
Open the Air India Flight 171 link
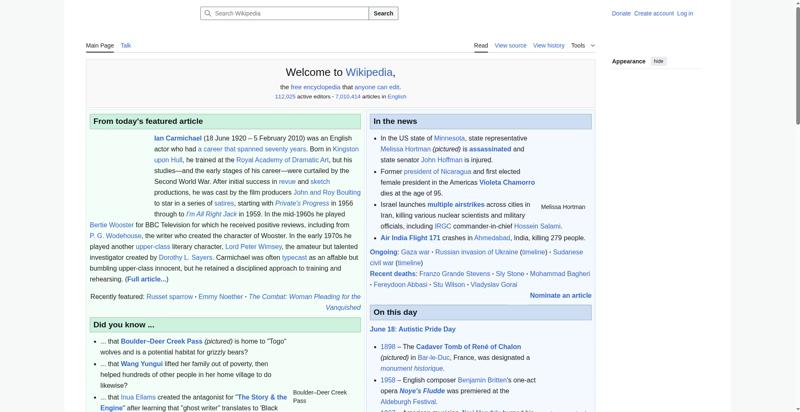coord(410,238)
